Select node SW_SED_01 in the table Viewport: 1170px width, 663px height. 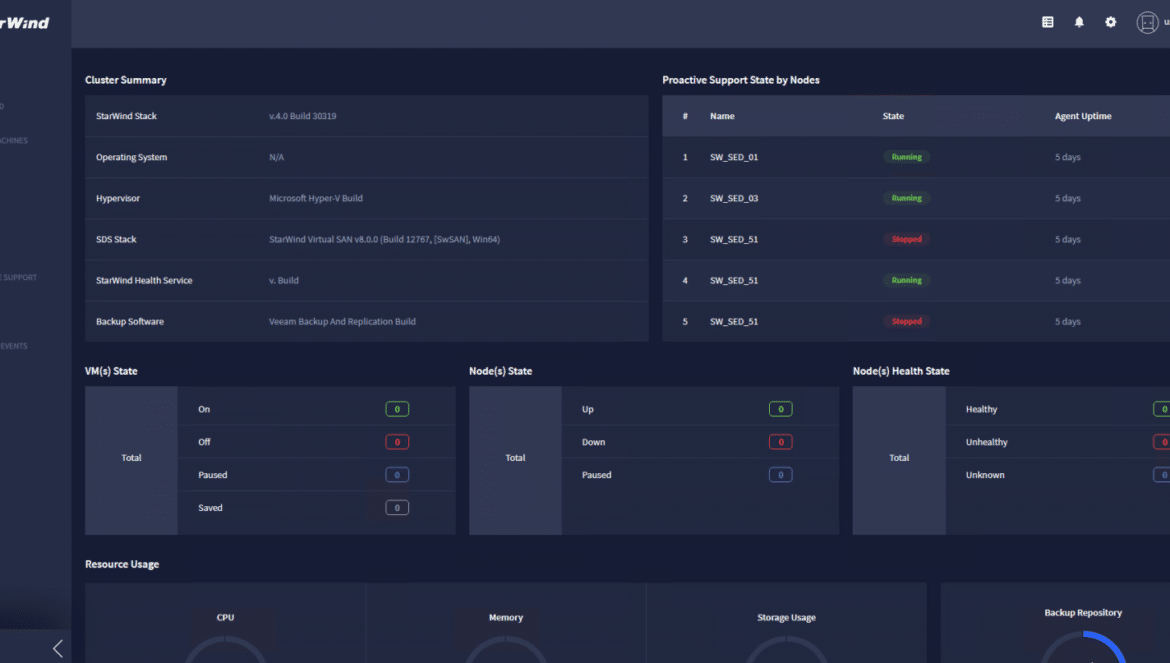(733, 157)
